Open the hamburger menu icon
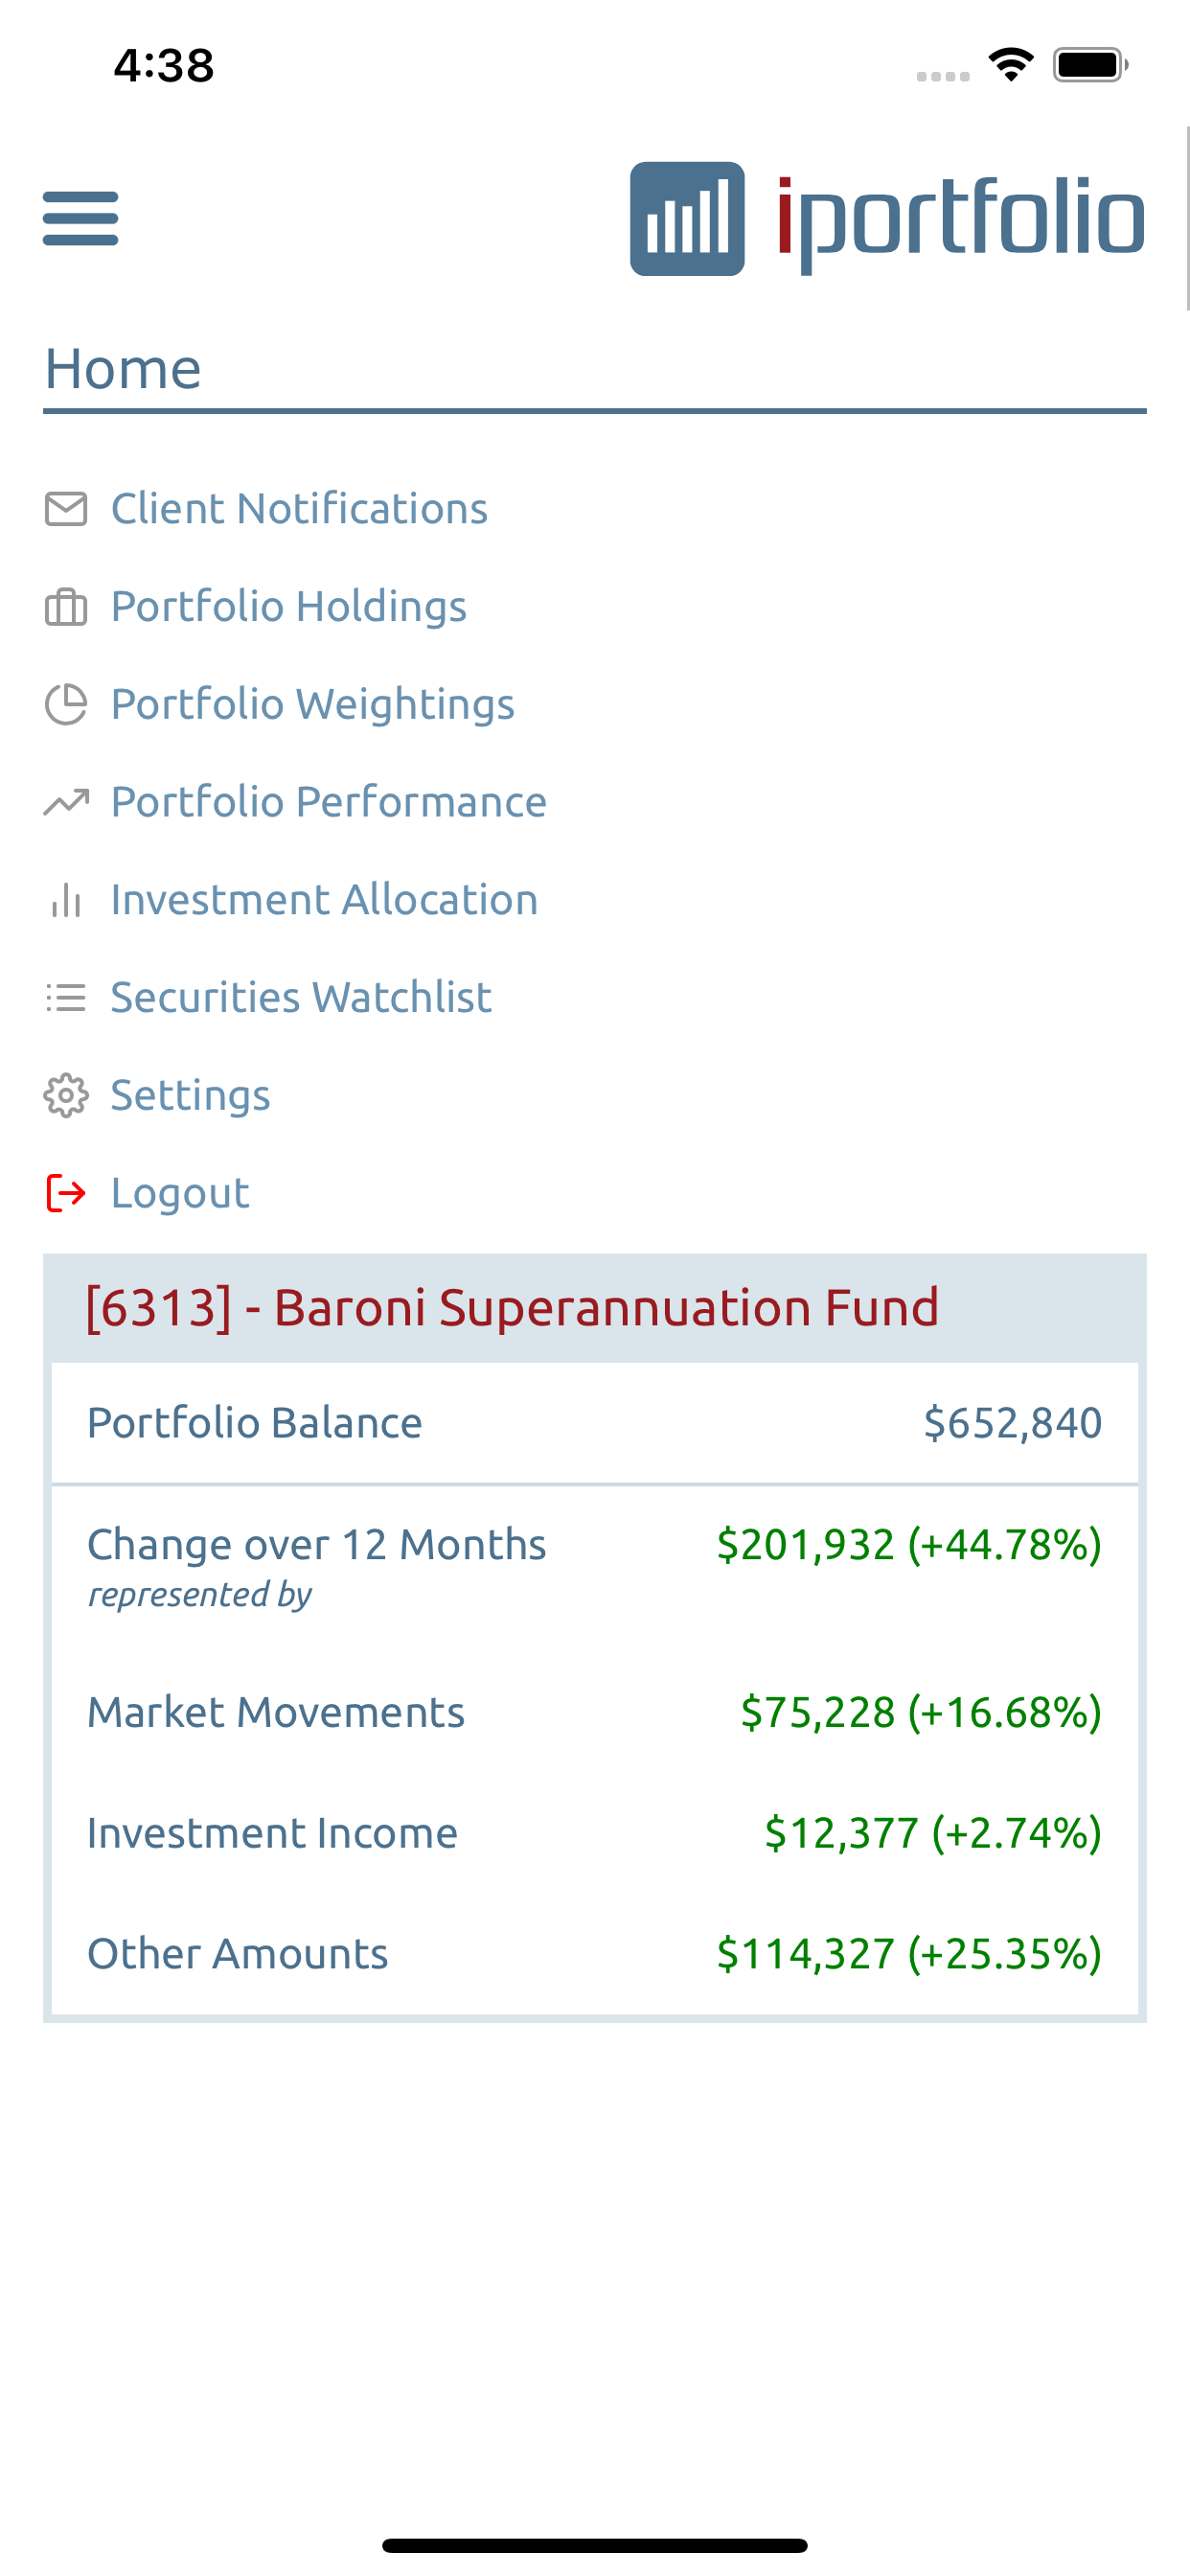This screenshot has height=2576, width=1190. pyautogui.click(x=80, y=218)
